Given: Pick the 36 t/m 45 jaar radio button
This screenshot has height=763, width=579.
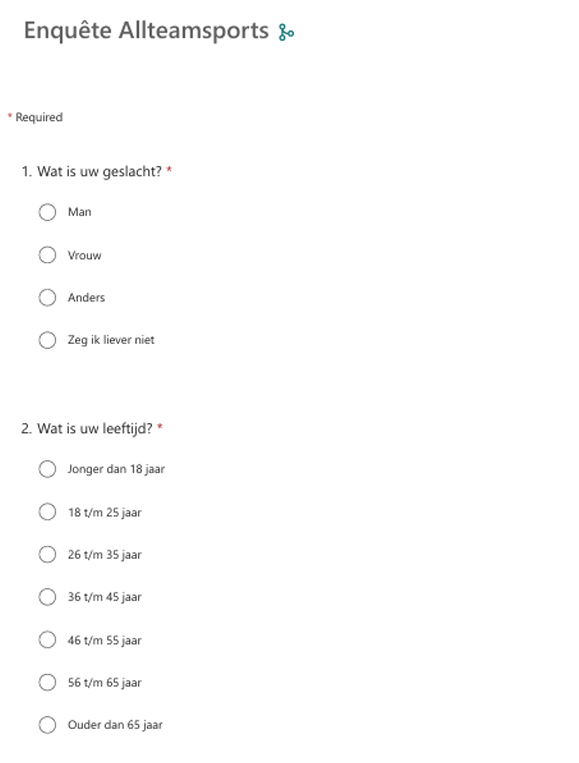Looking at the screenshot, I should [47, 597].
